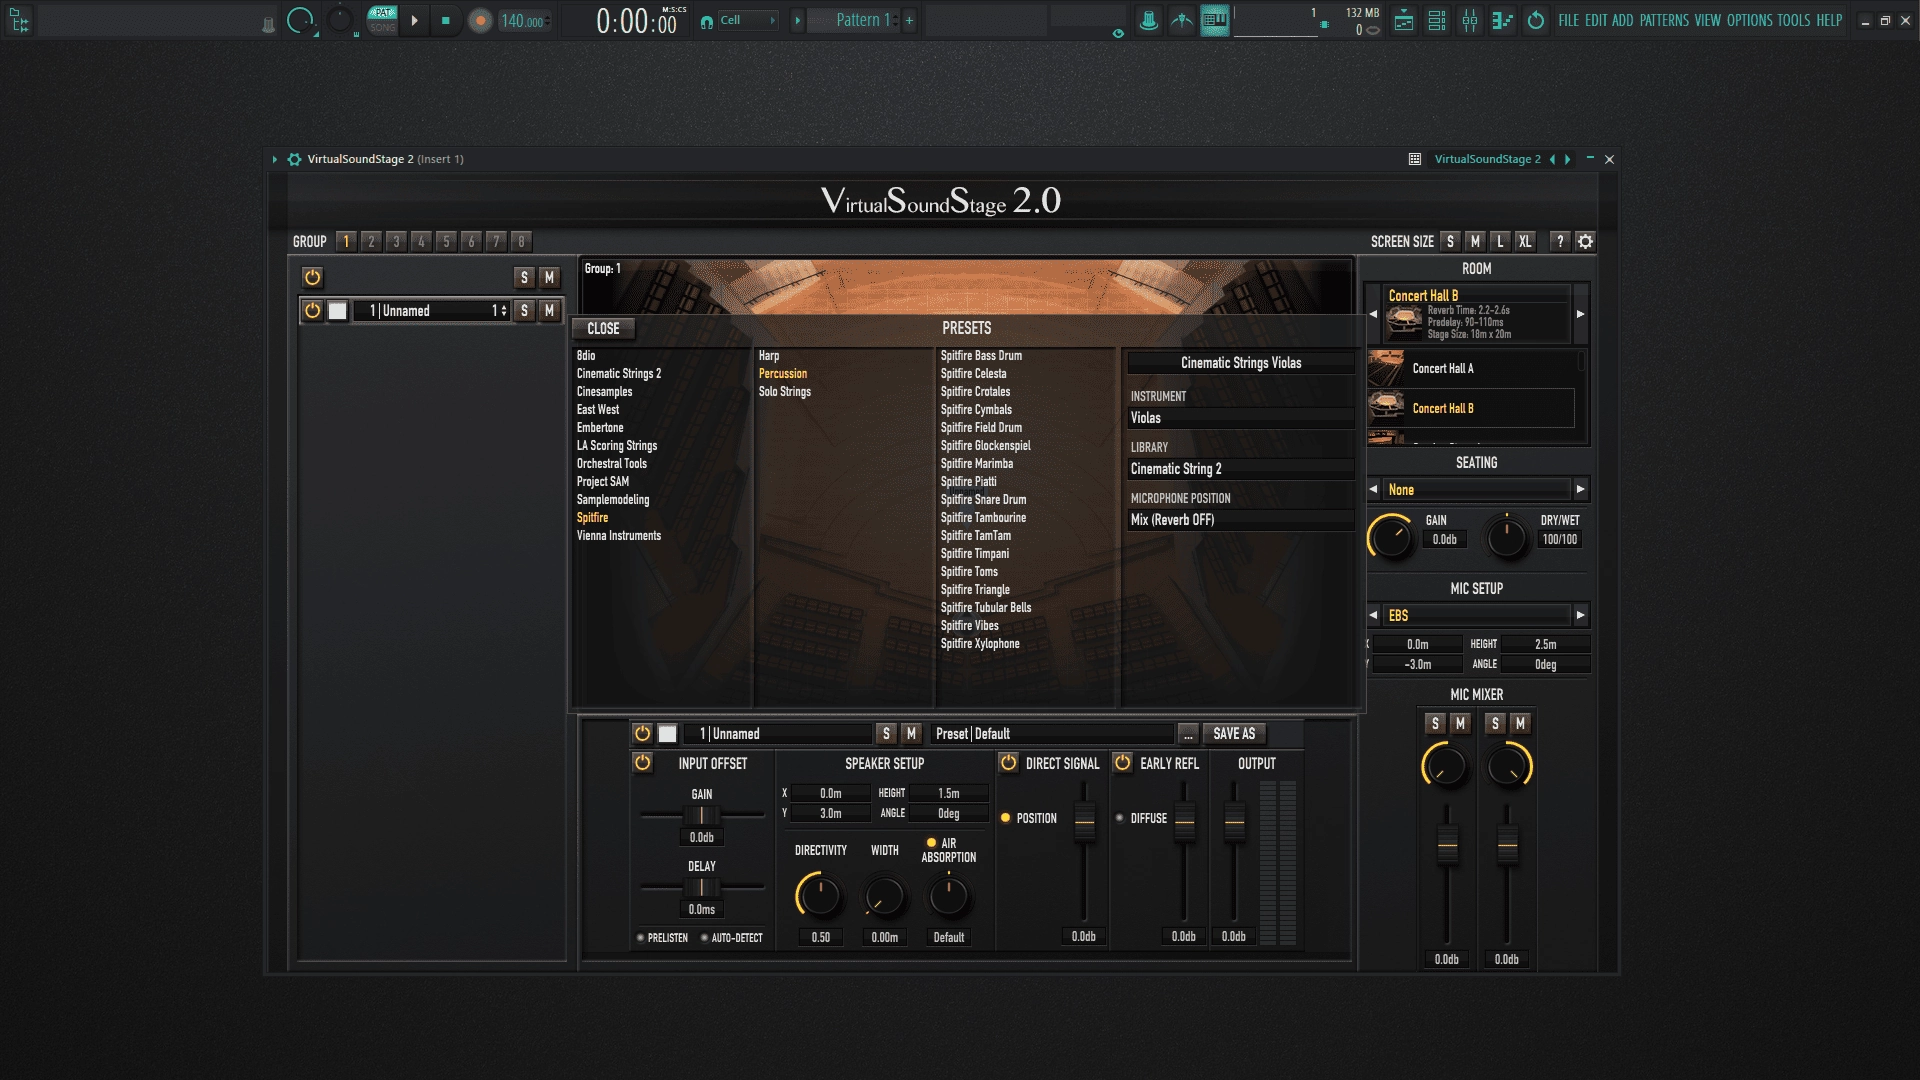This screenshot has width=1920, height=1080.
Task: Select Percussion category in presets
Action: click(782, 374)
